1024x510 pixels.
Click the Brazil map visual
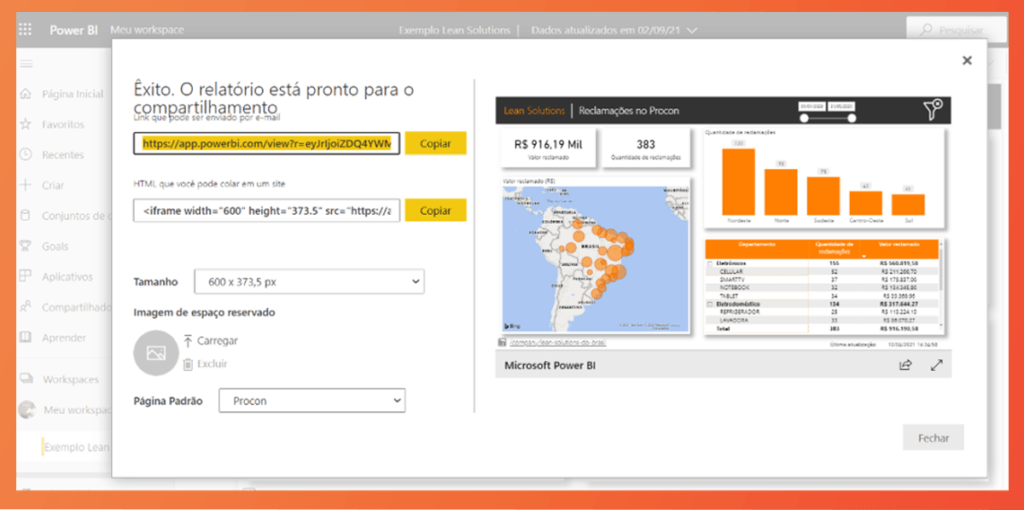596,258
